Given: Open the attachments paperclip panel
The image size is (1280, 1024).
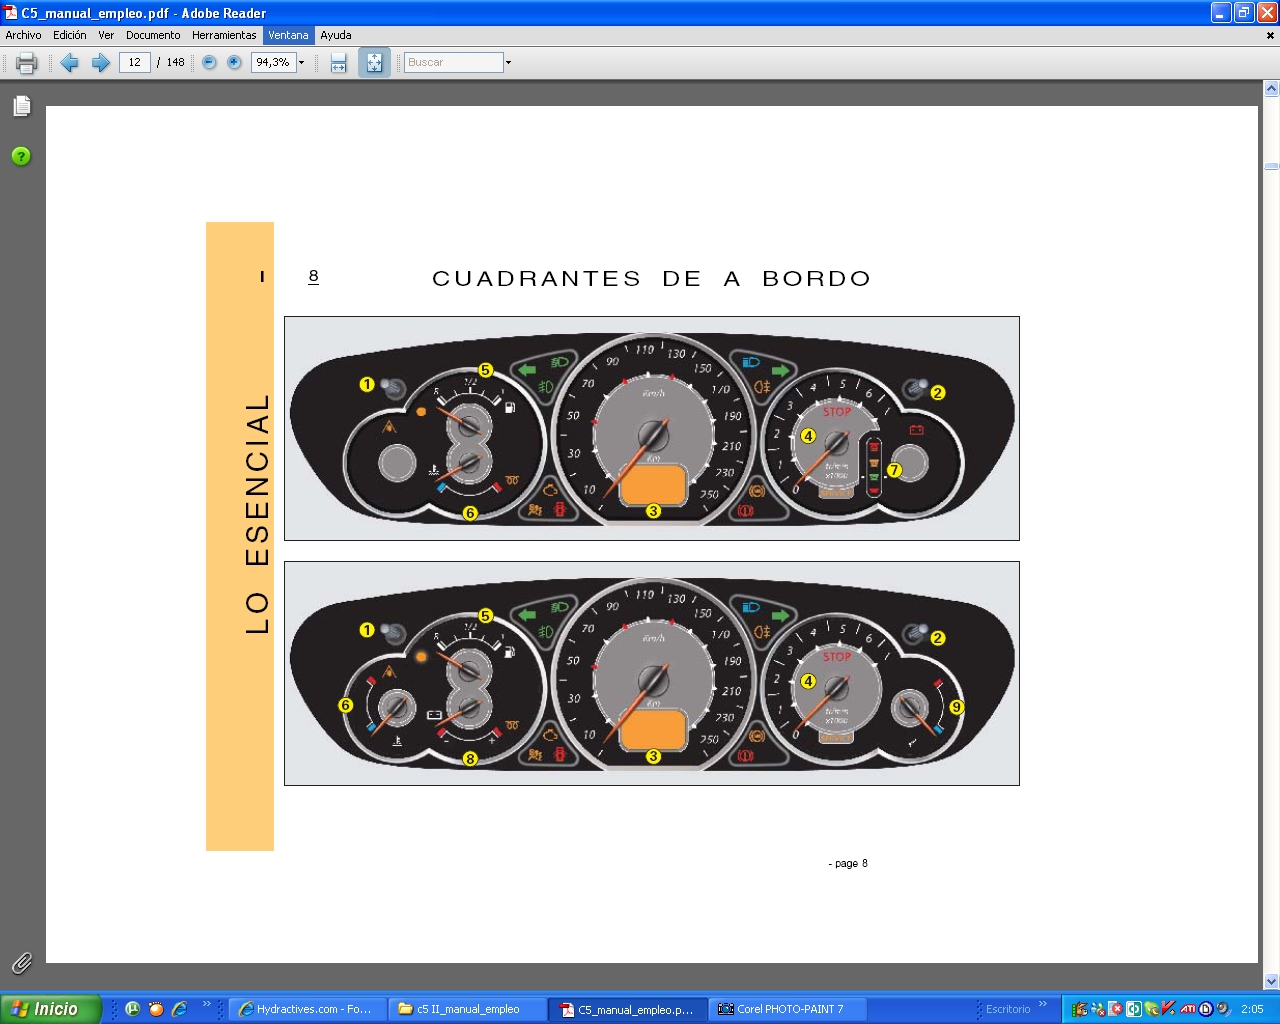Looking at the screenshot, I should (x=21, y=963).
